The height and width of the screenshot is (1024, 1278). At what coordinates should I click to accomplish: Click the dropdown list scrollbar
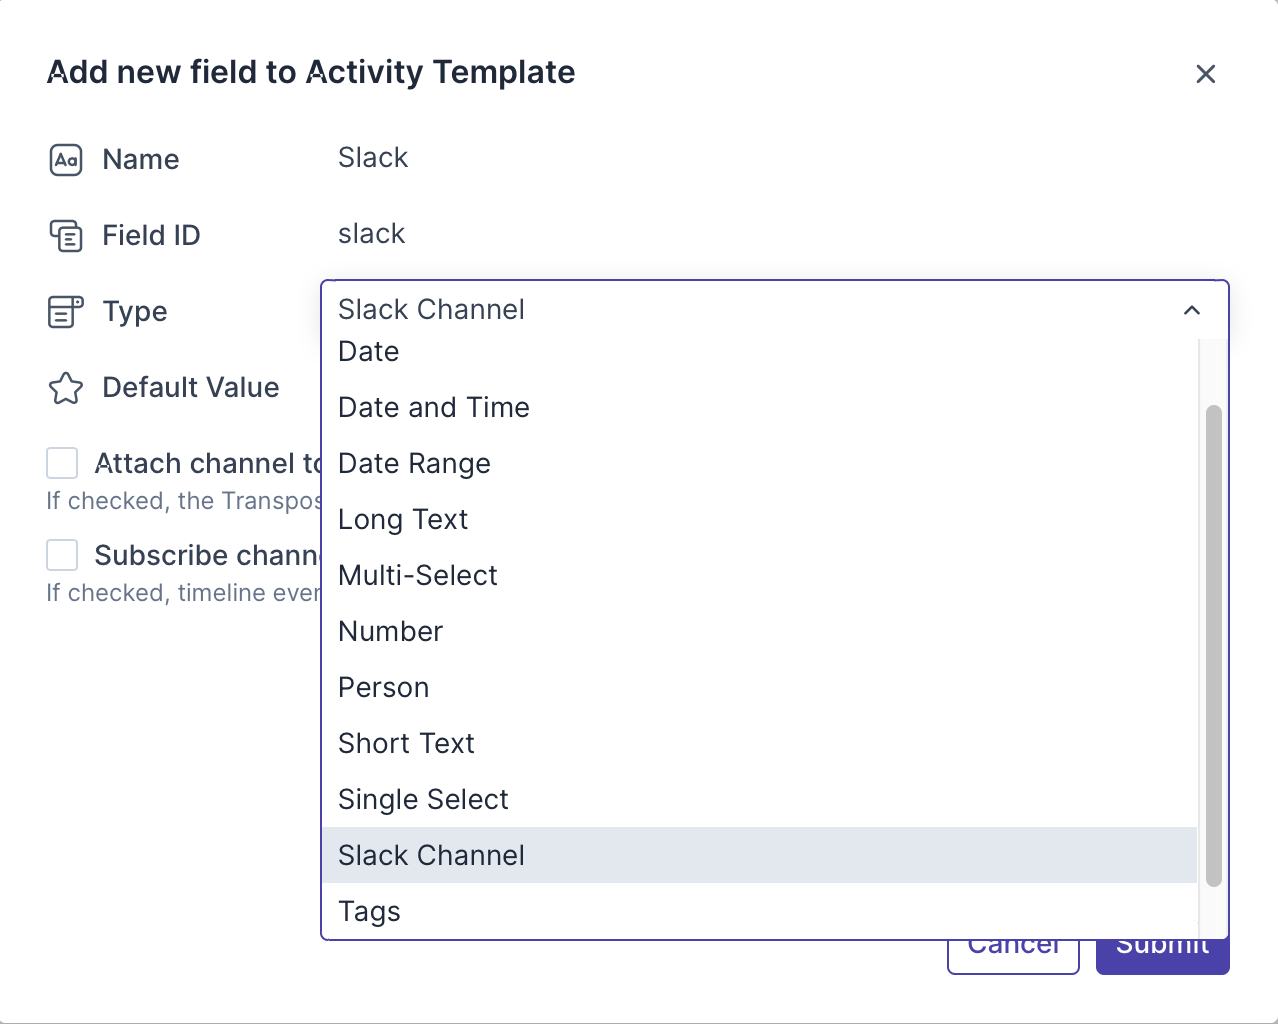point(1213,645)
